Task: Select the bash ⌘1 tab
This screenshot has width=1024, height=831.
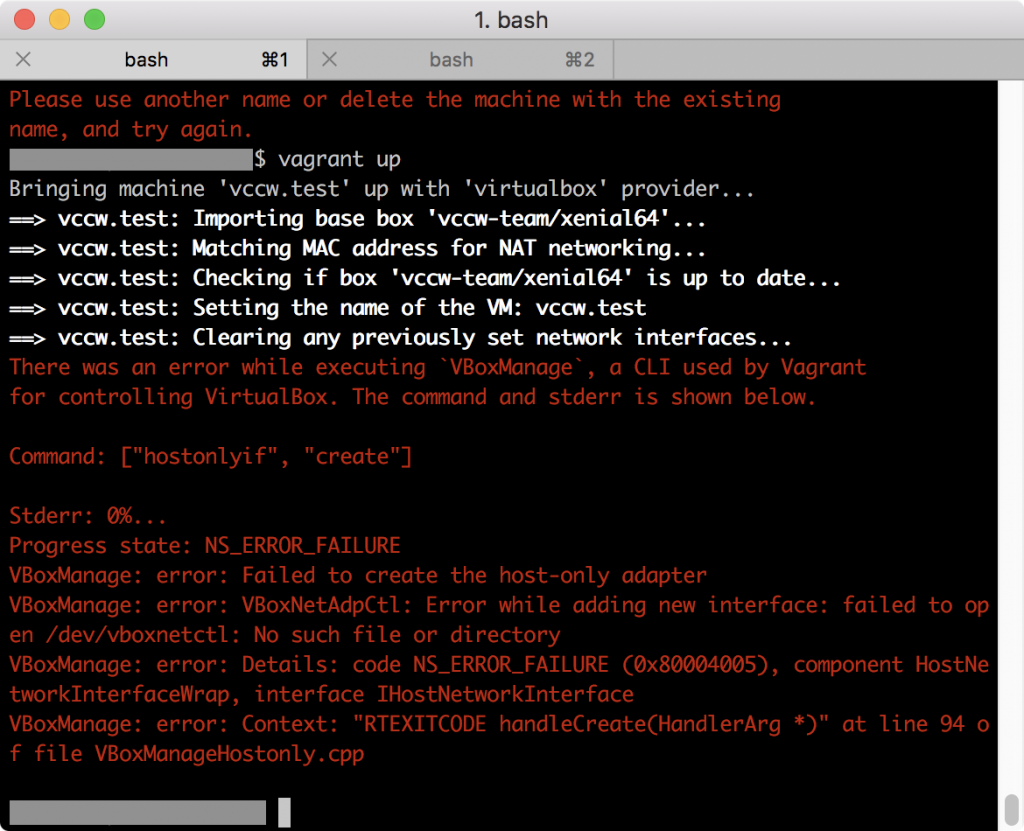Action: (146, 60)
